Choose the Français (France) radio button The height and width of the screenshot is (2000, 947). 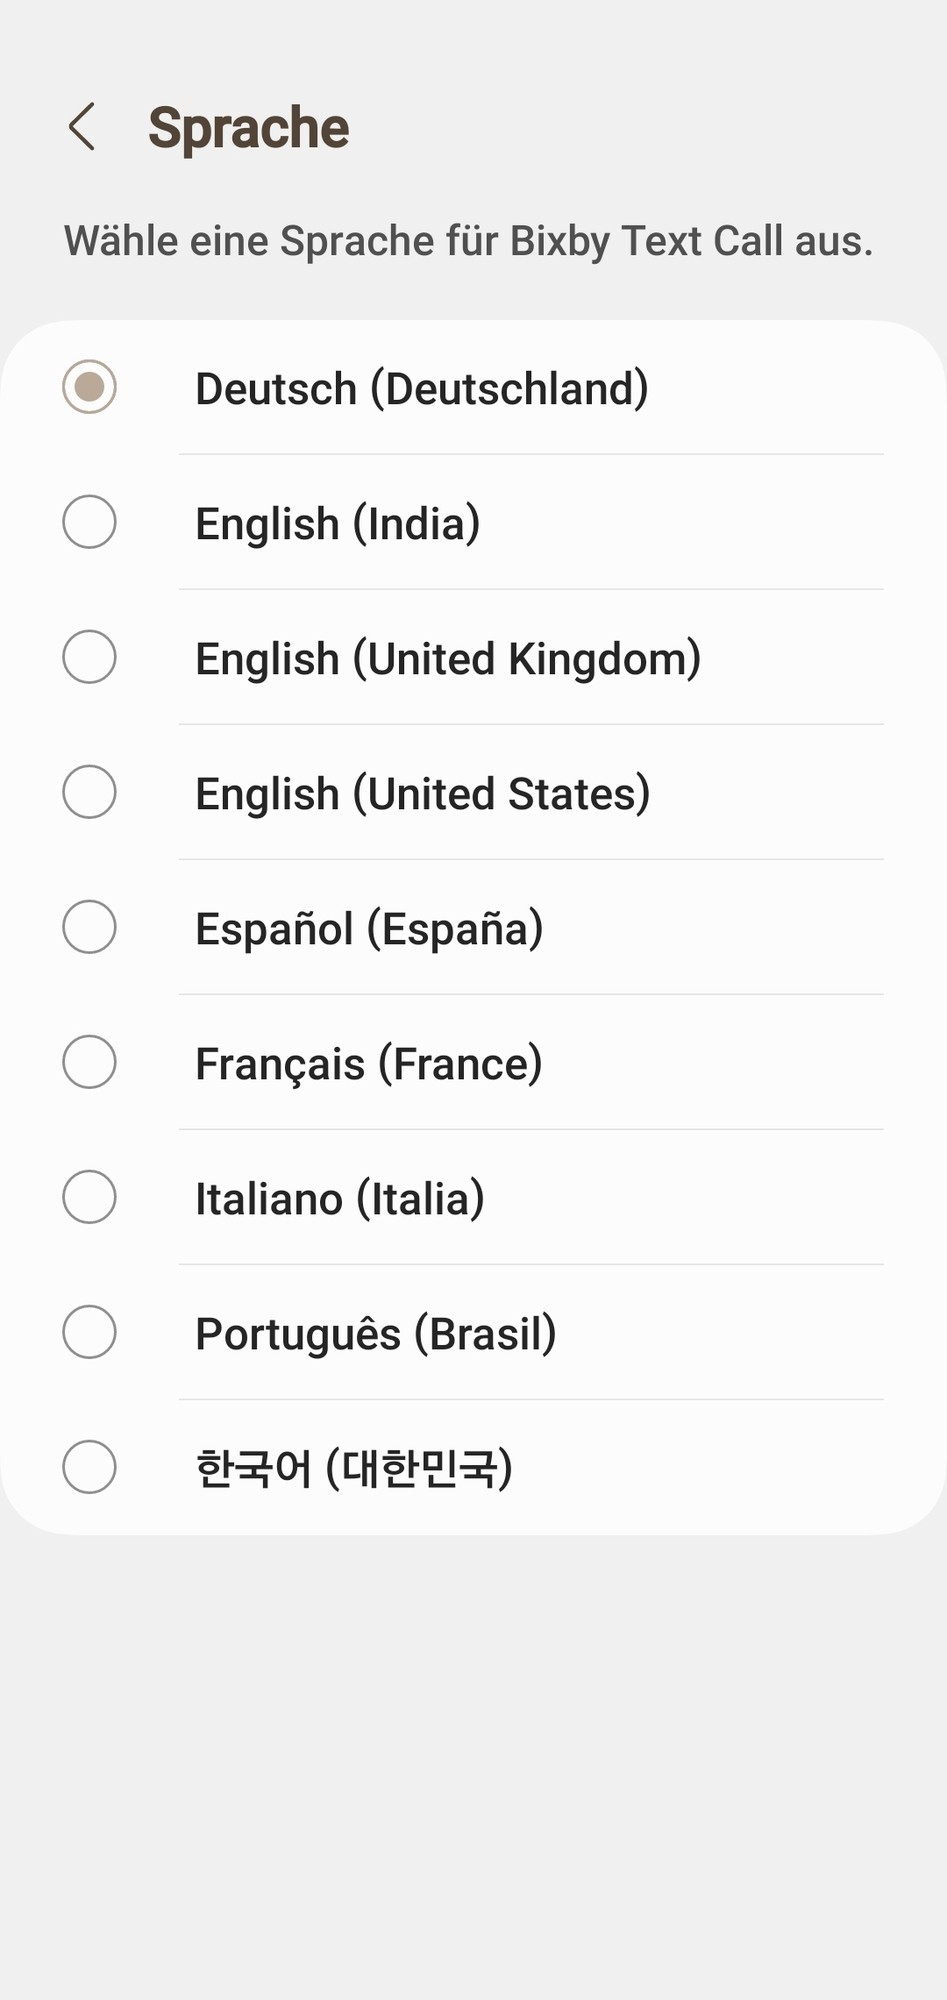[90, 1062]
